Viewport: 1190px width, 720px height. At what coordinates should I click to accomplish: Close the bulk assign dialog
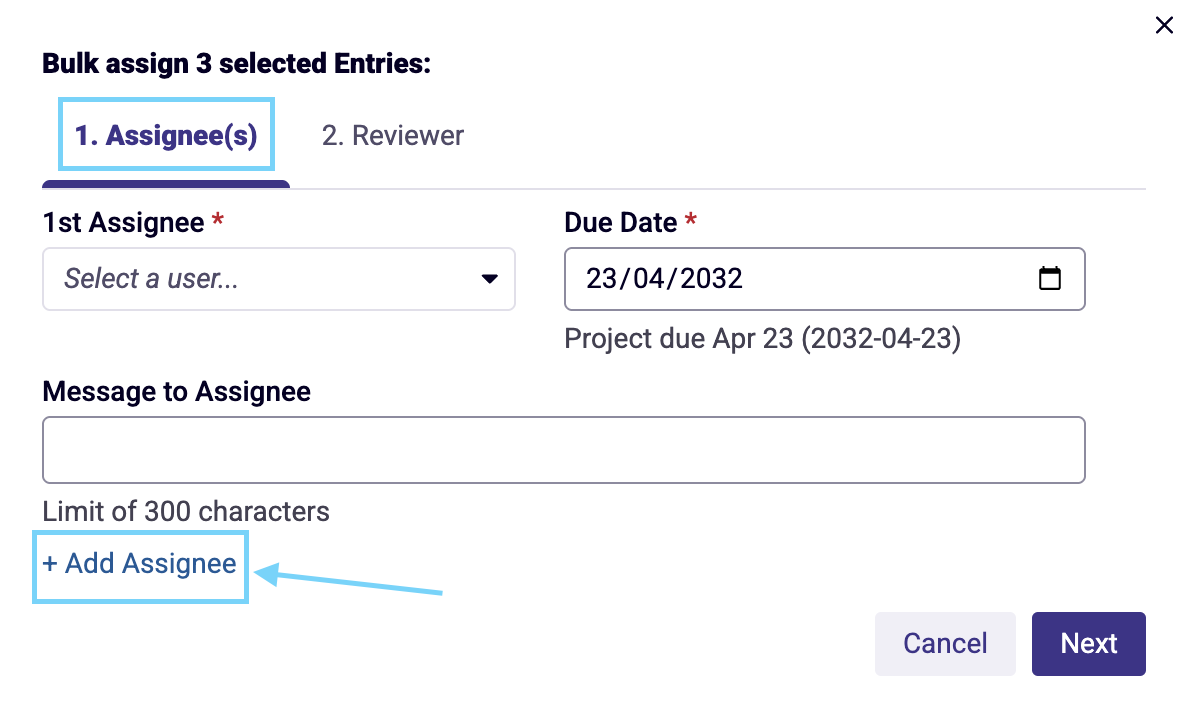point(1163,25)
